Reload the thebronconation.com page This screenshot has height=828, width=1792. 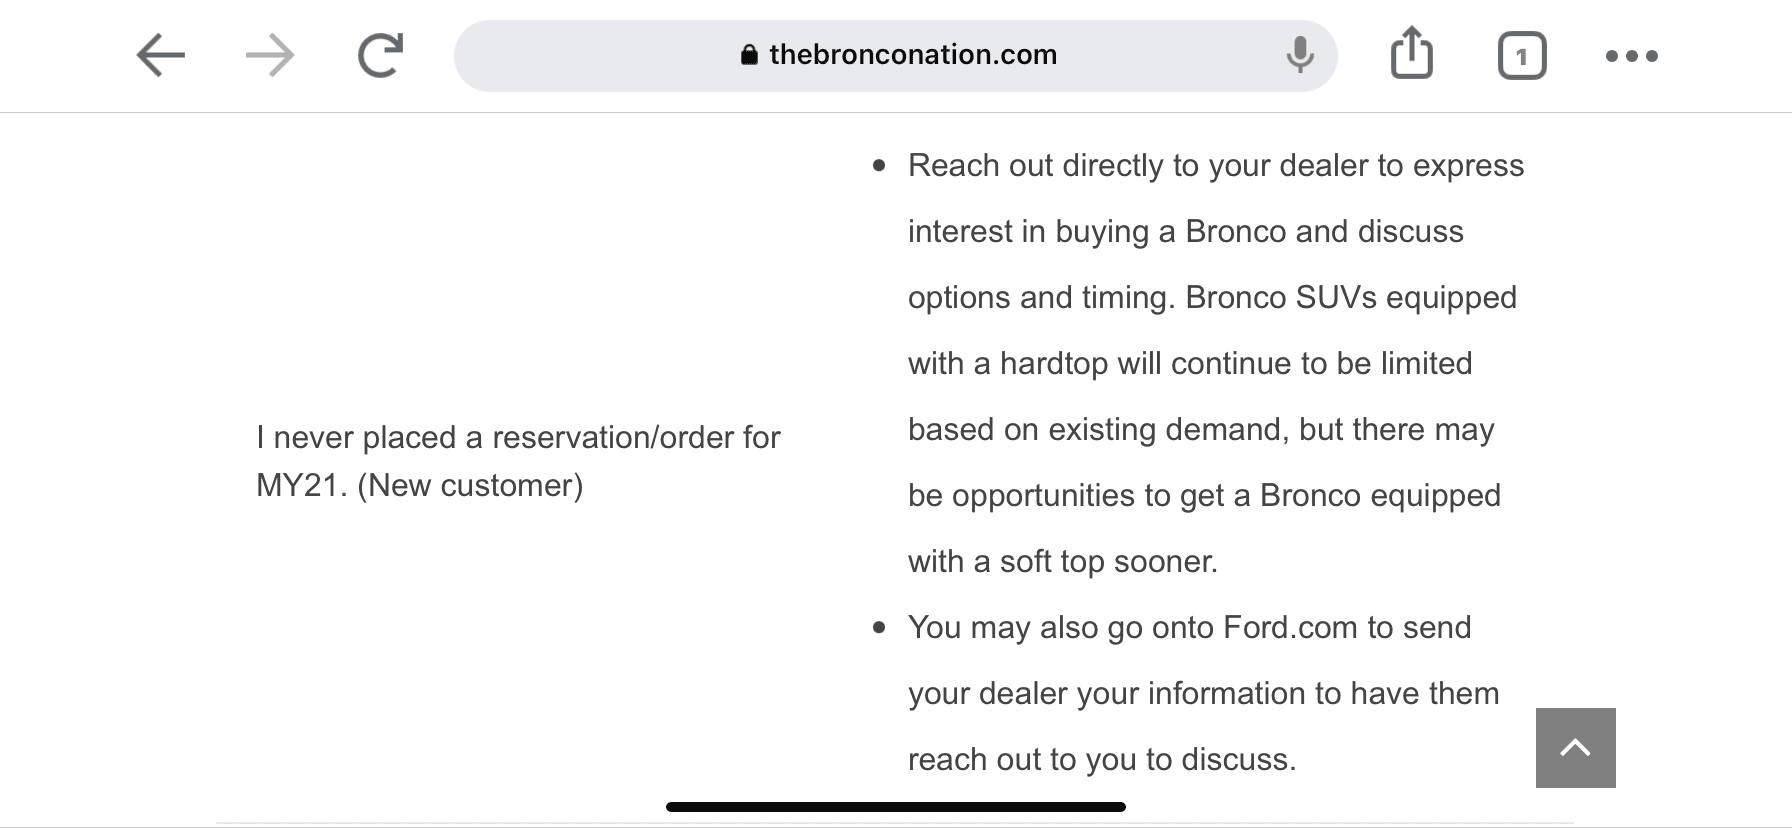click(x=380, y=55)
